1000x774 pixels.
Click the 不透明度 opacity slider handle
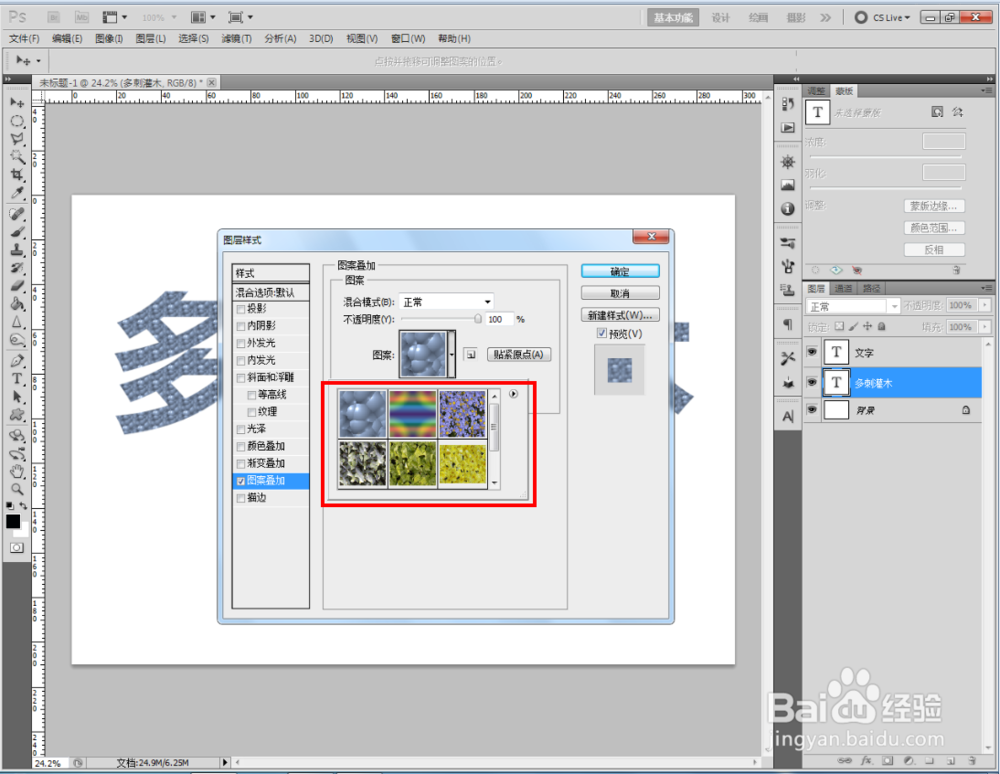pos(478,319)
